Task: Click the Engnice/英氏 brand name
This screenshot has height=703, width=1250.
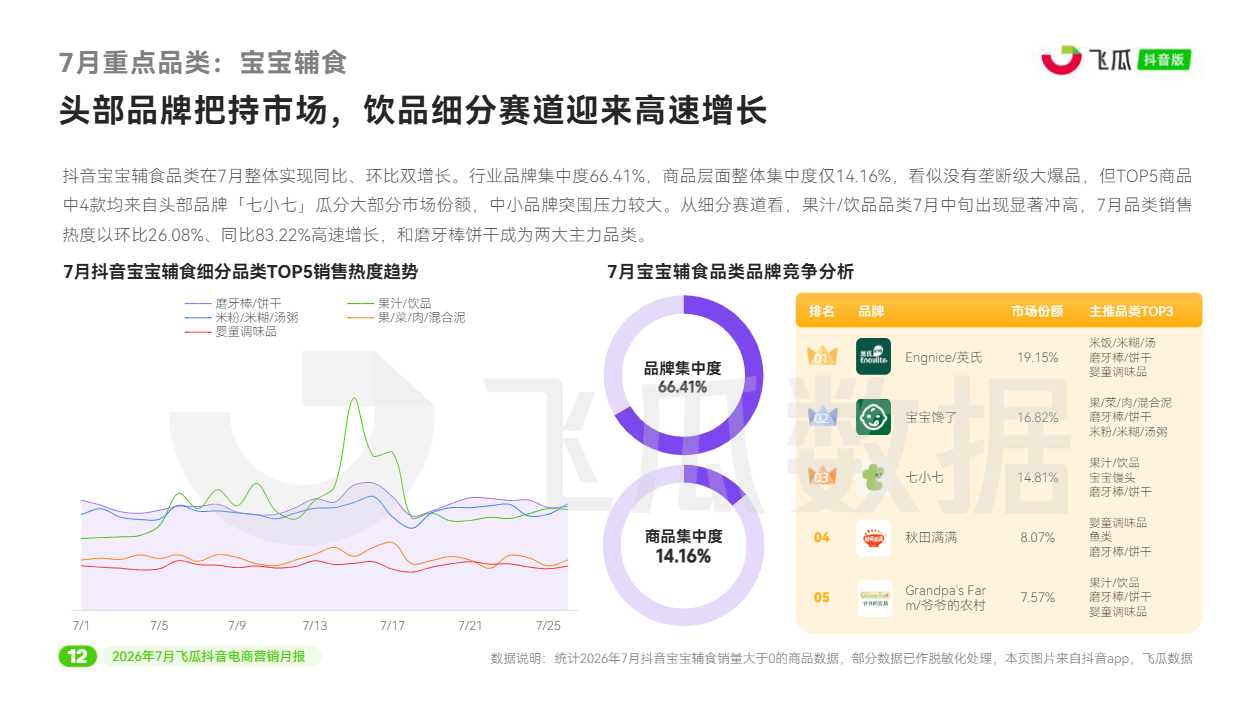Action: click(943, 357)
